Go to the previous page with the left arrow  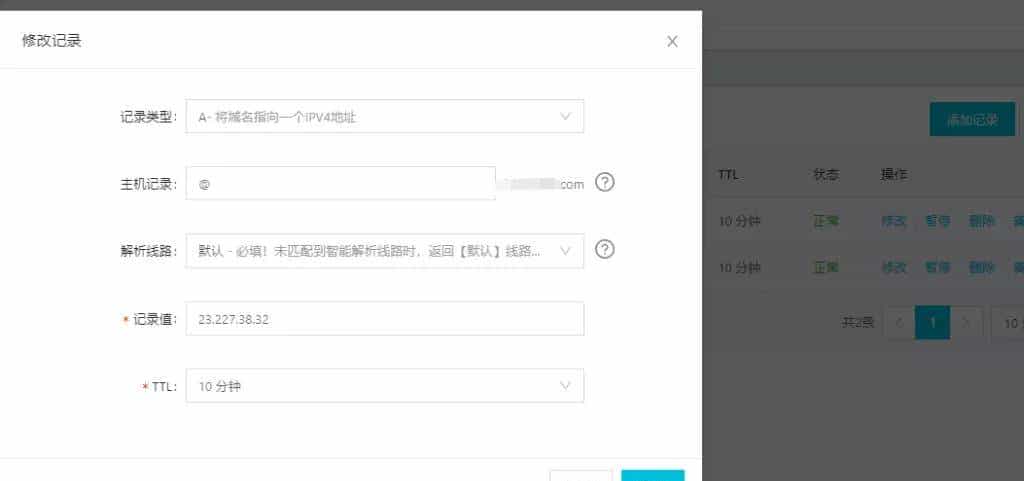tap(899, 323)
